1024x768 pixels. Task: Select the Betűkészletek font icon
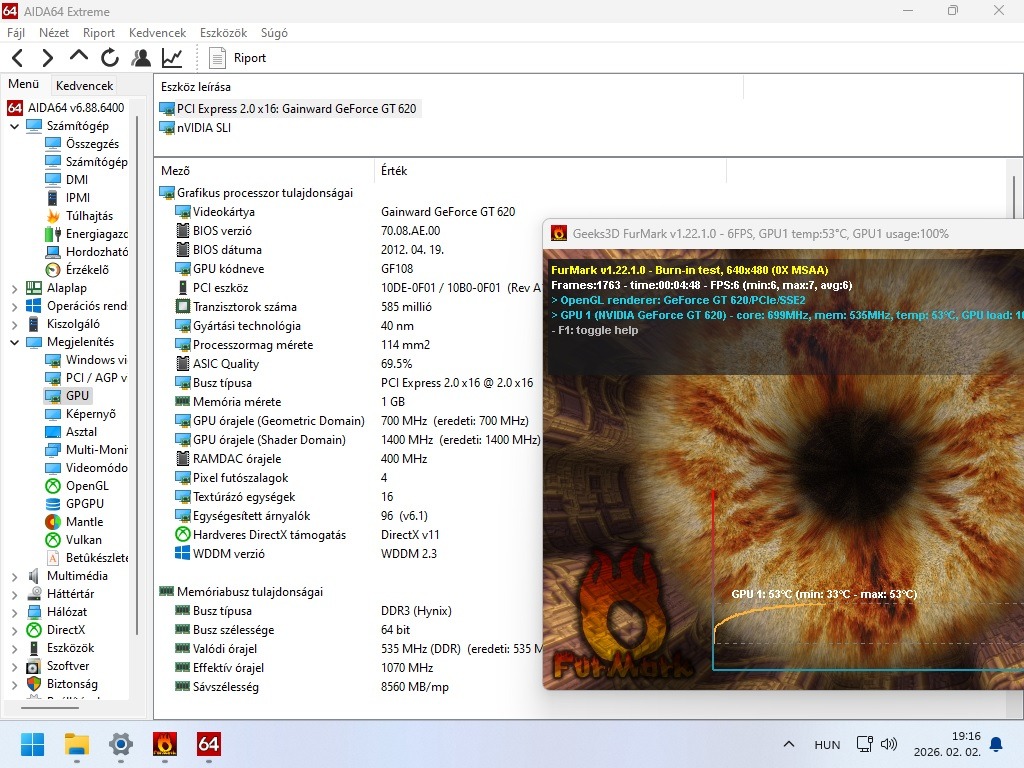(53, 558)
